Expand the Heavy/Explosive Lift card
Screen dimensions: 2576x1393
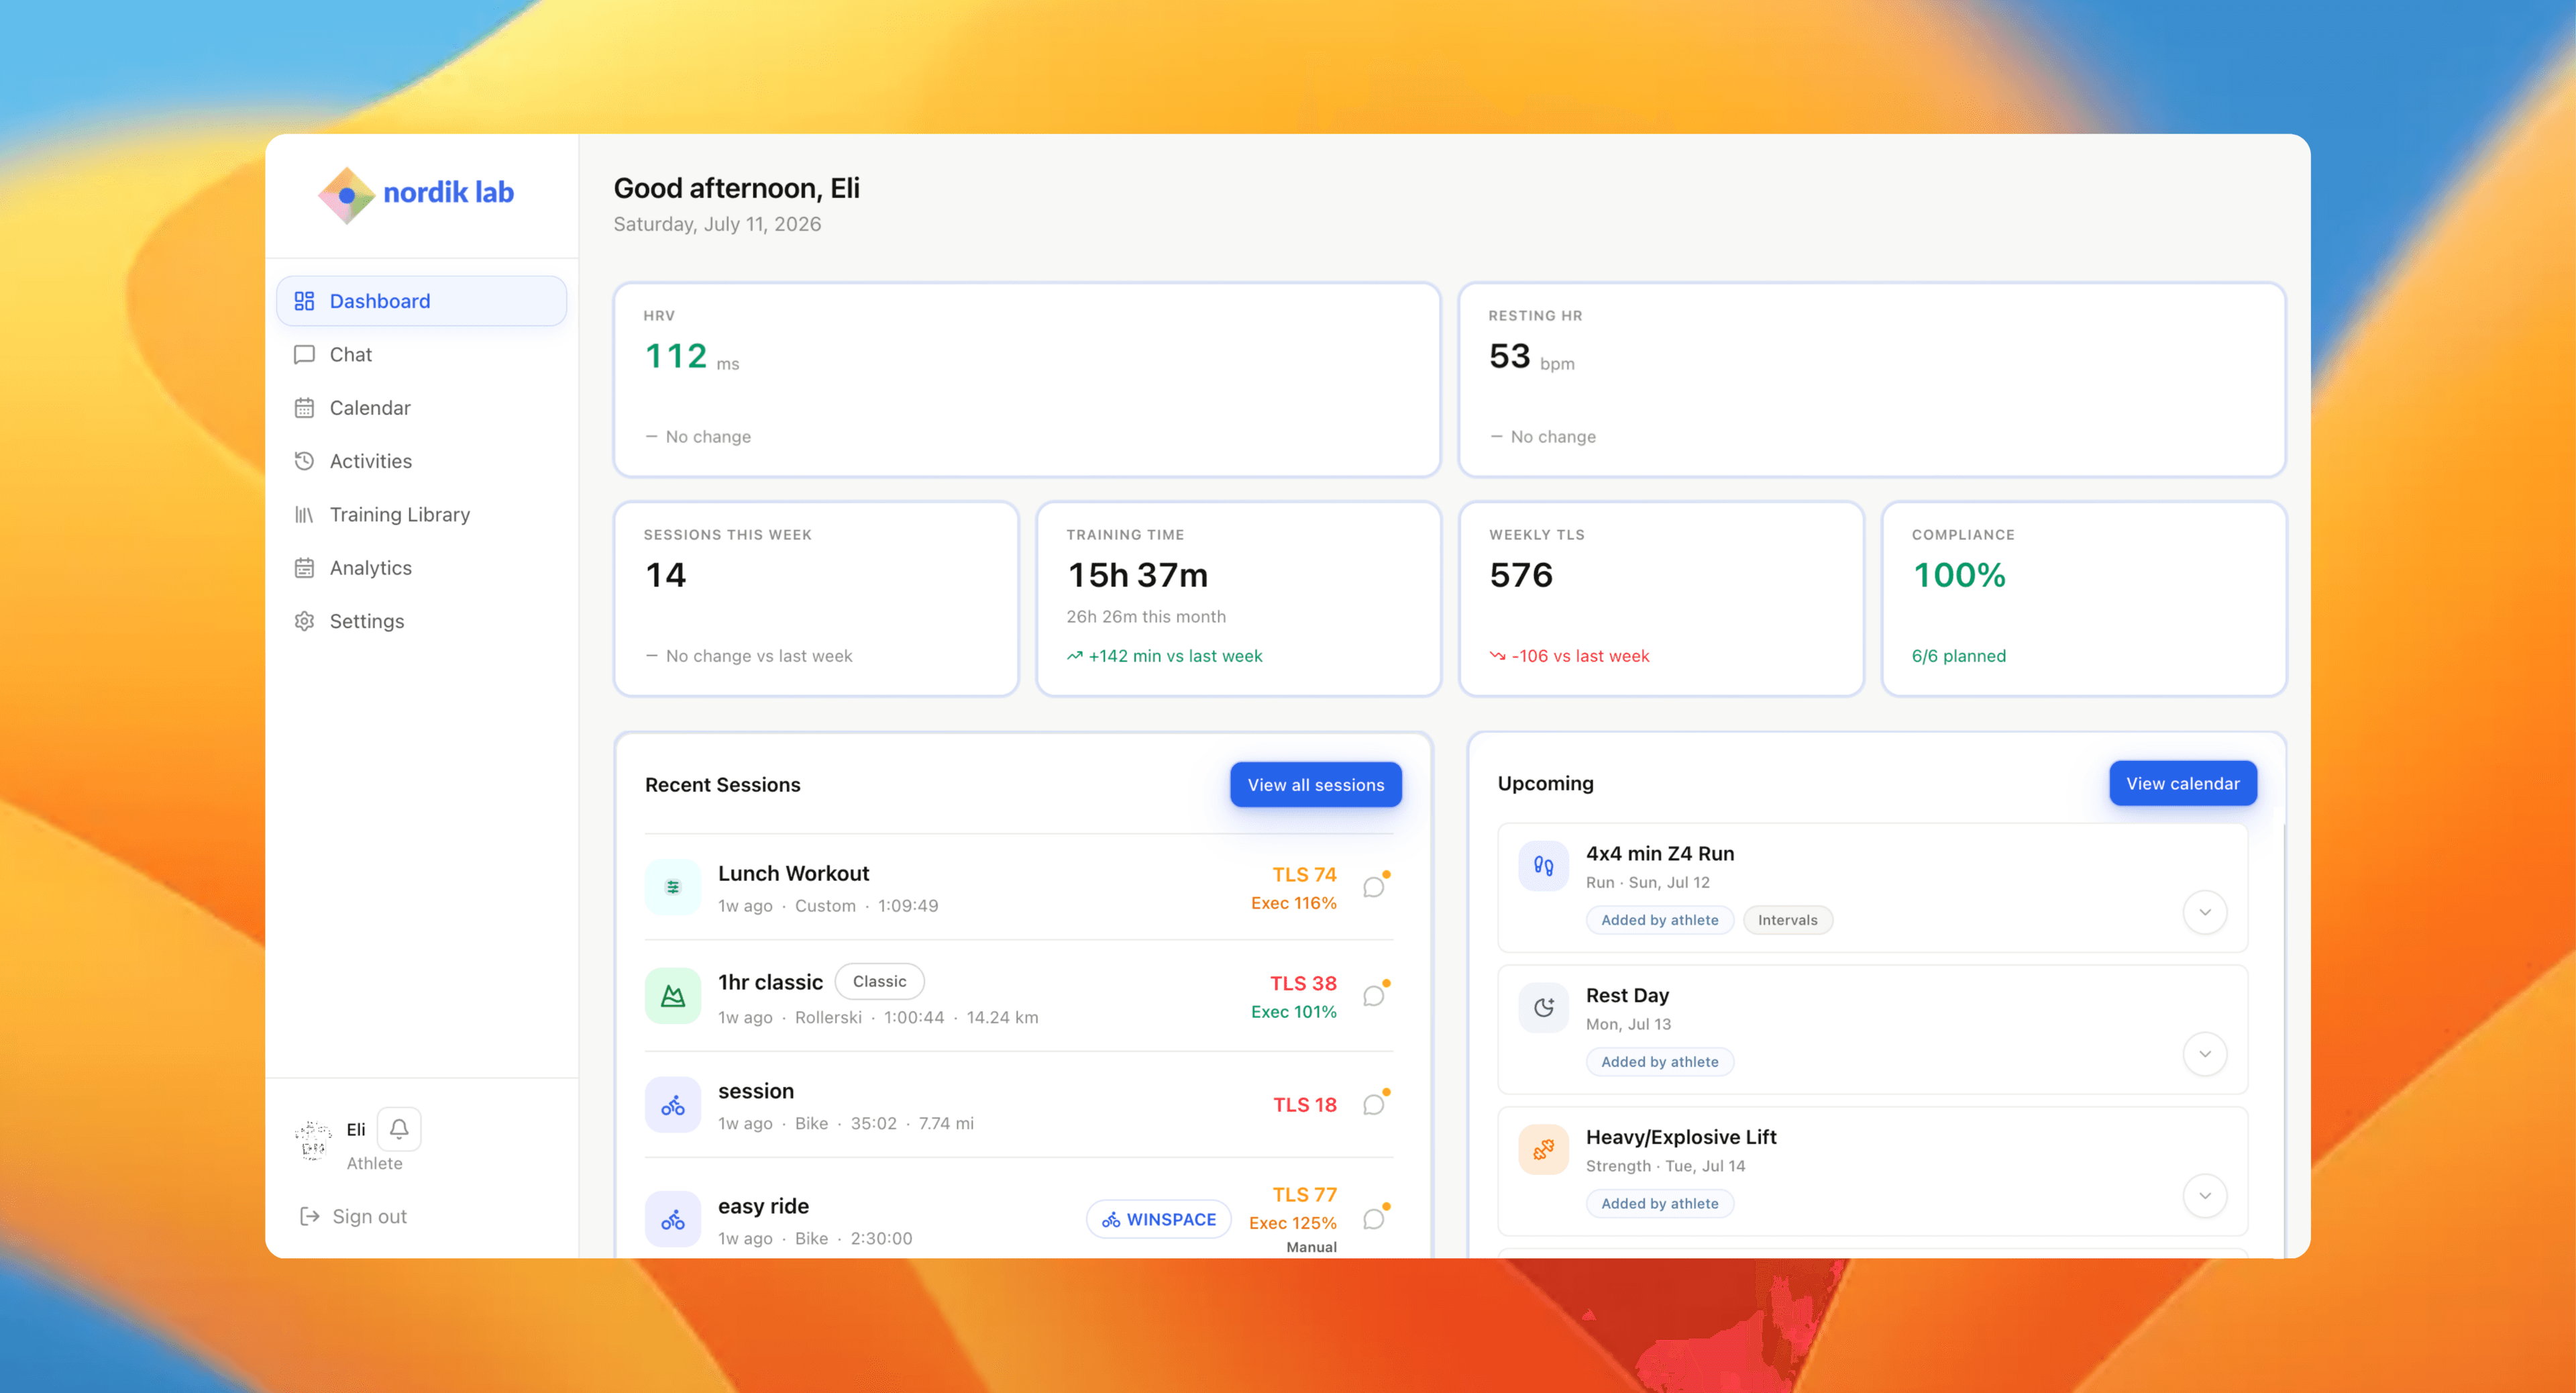click(x=2204, y=1196)
